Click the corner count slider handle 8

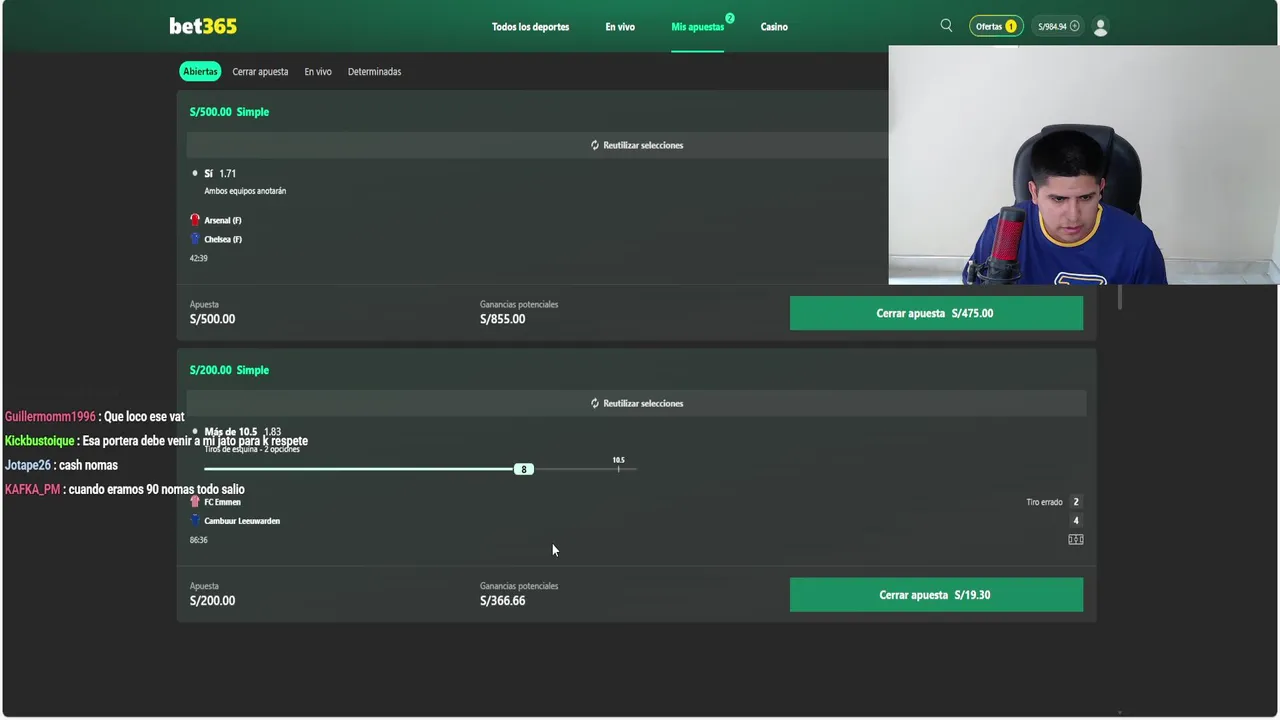tap(523, 469)
